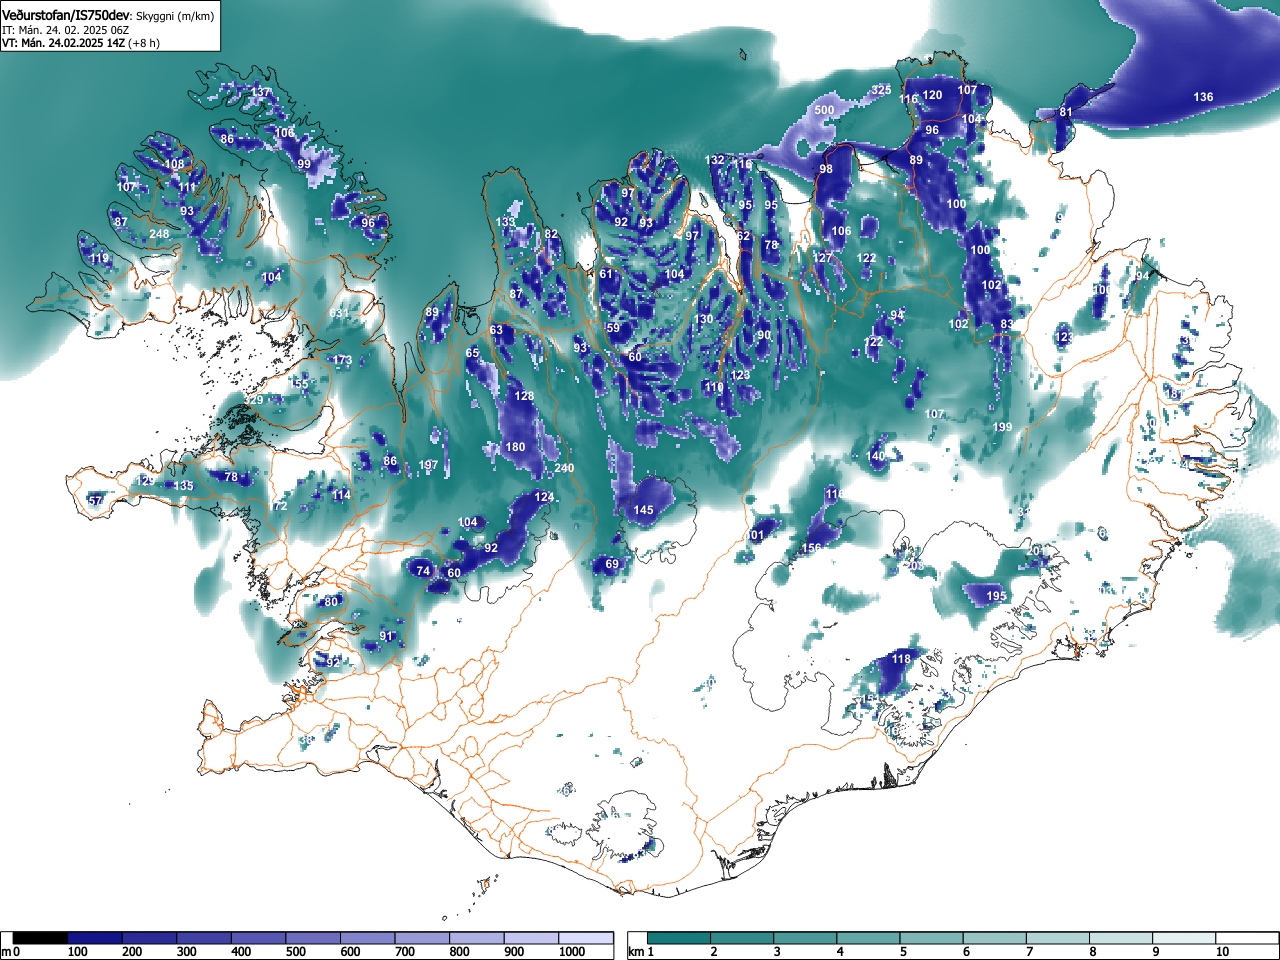The image size is (1280, 960).
Task: Click the 114 visibility value label
Action: tap(342, 495)
